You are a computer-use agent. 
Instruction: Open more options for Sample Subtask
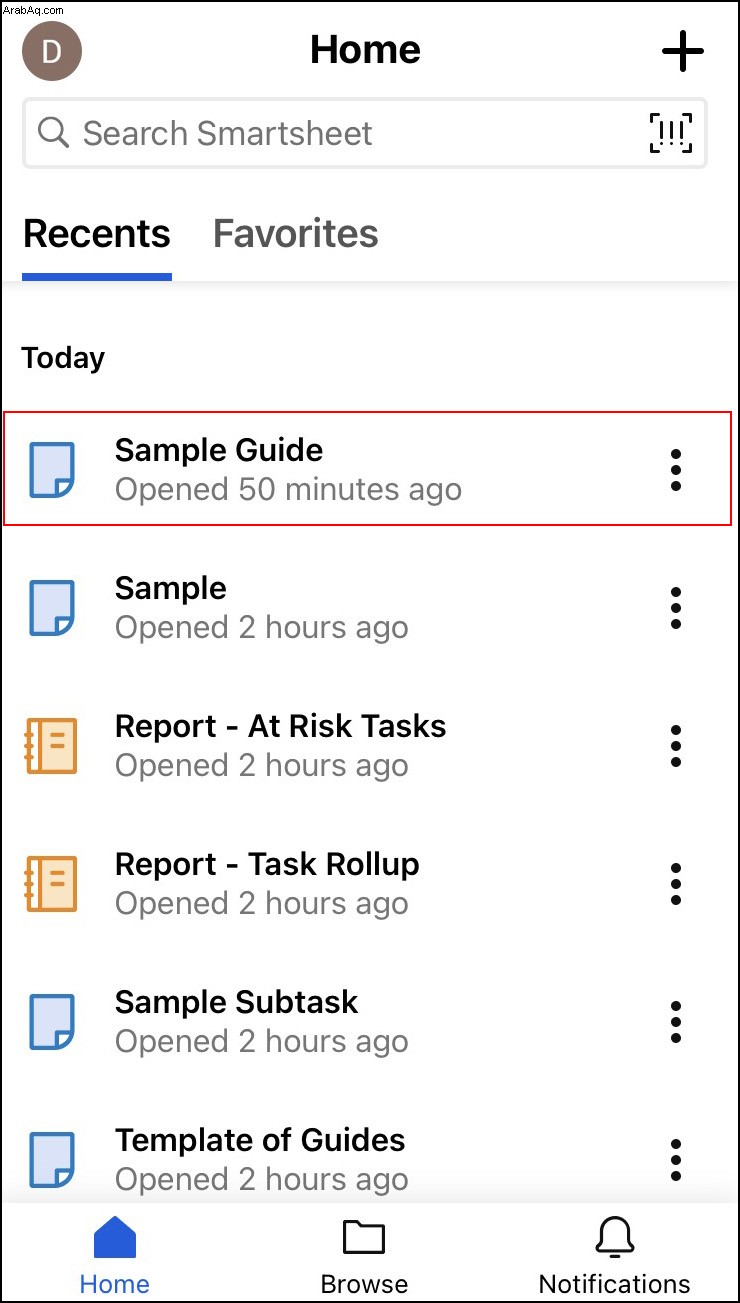pos(676,1022)
